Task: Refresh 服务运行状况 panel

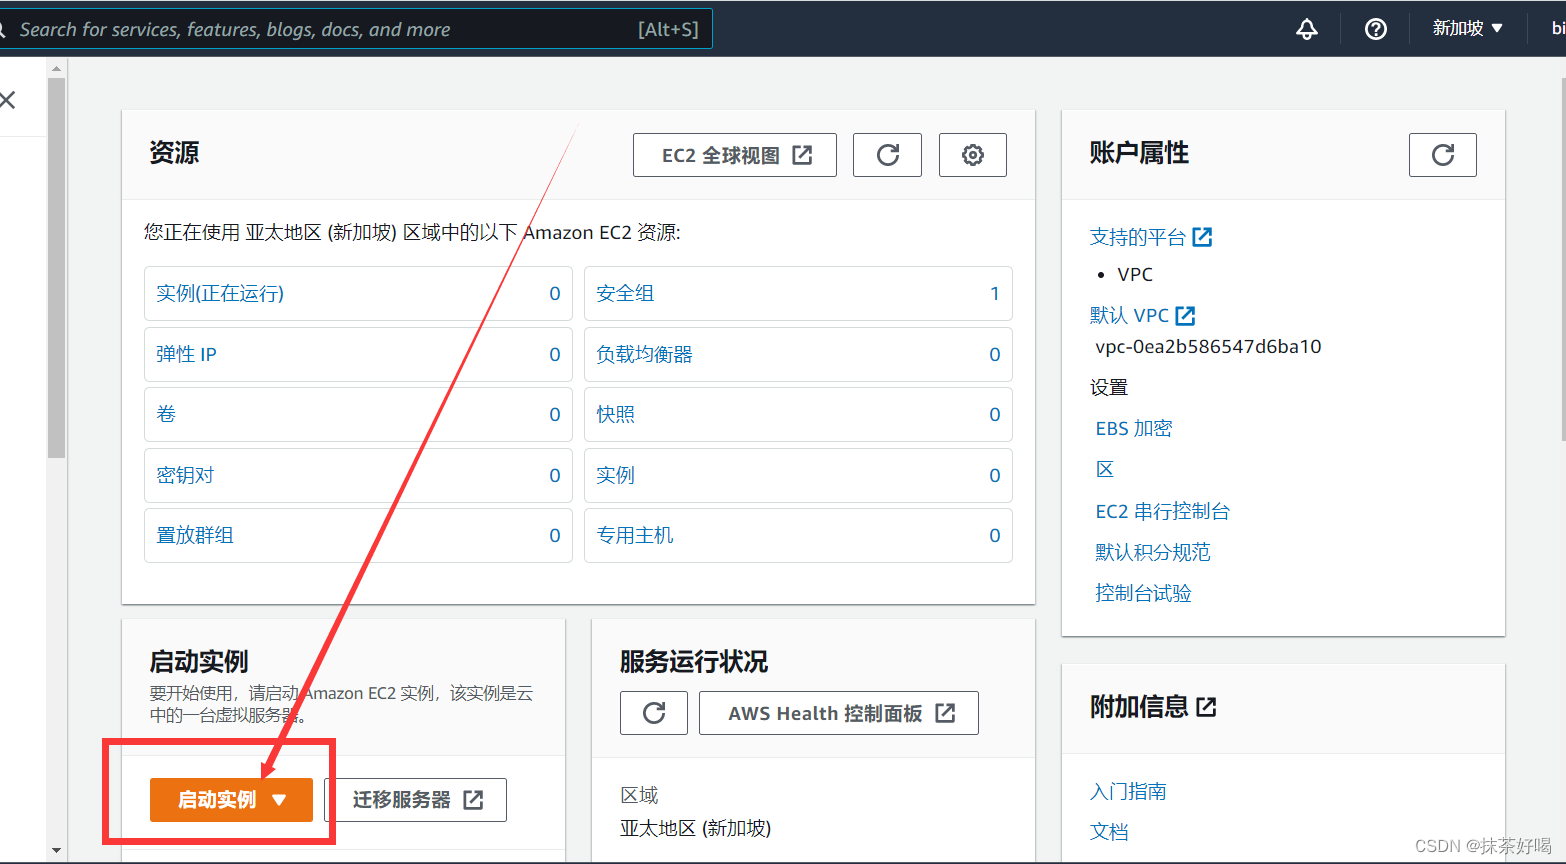Action: (x=654, y=713)
